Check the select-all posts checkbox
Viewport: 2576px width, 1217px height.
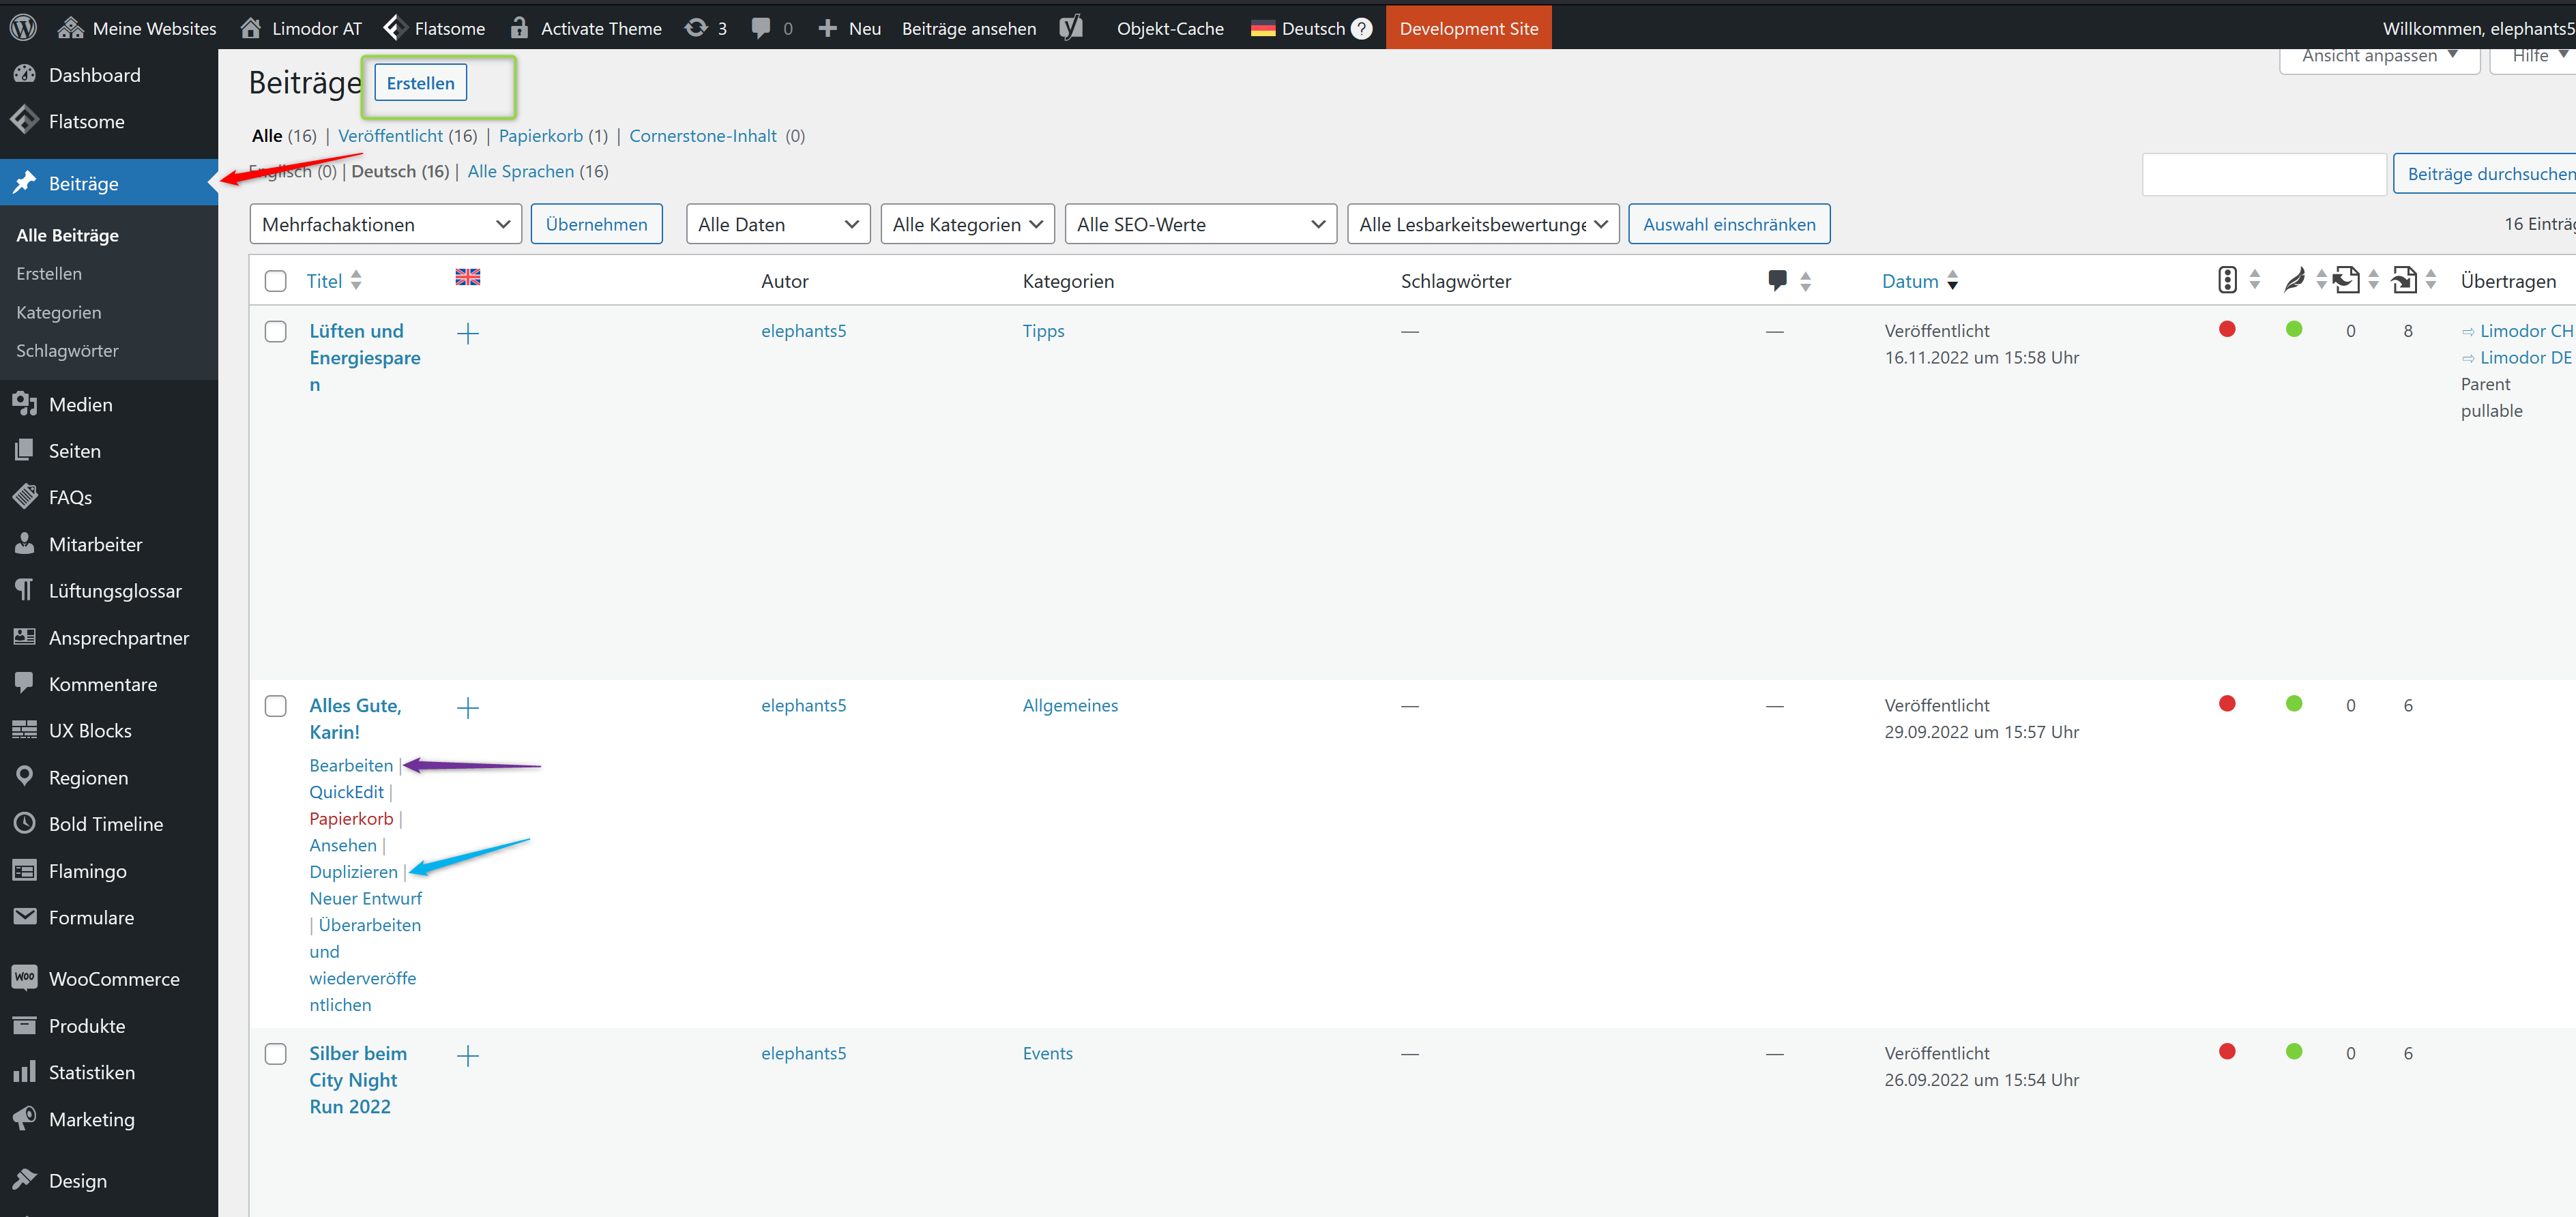275,281
